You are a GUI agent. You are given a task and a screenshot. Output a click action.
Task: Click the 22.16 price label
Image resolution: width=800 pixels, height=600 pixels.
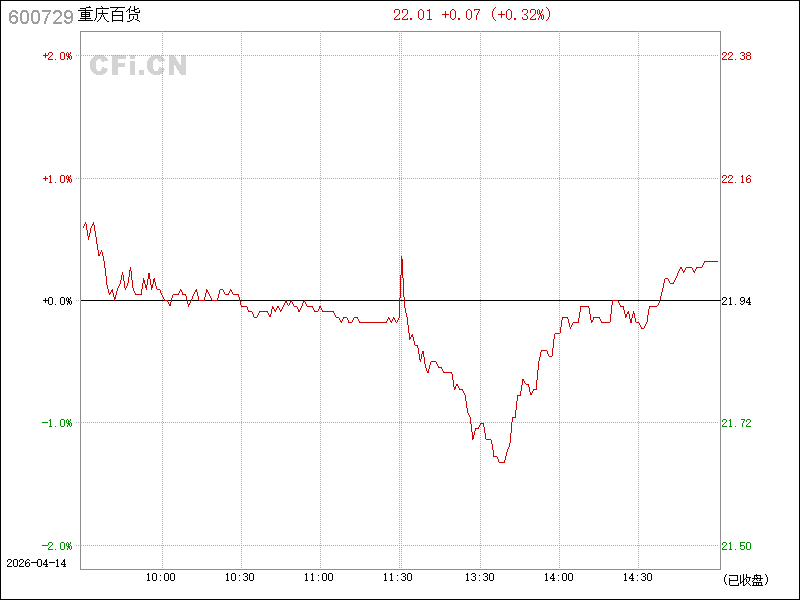(x=736, y=179)
